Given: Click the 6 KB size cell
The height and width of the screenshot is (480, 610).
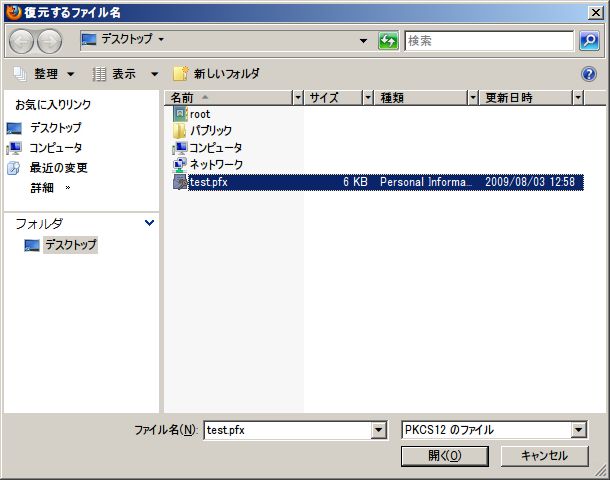Looking at the screenshot, I should [355, 182].
